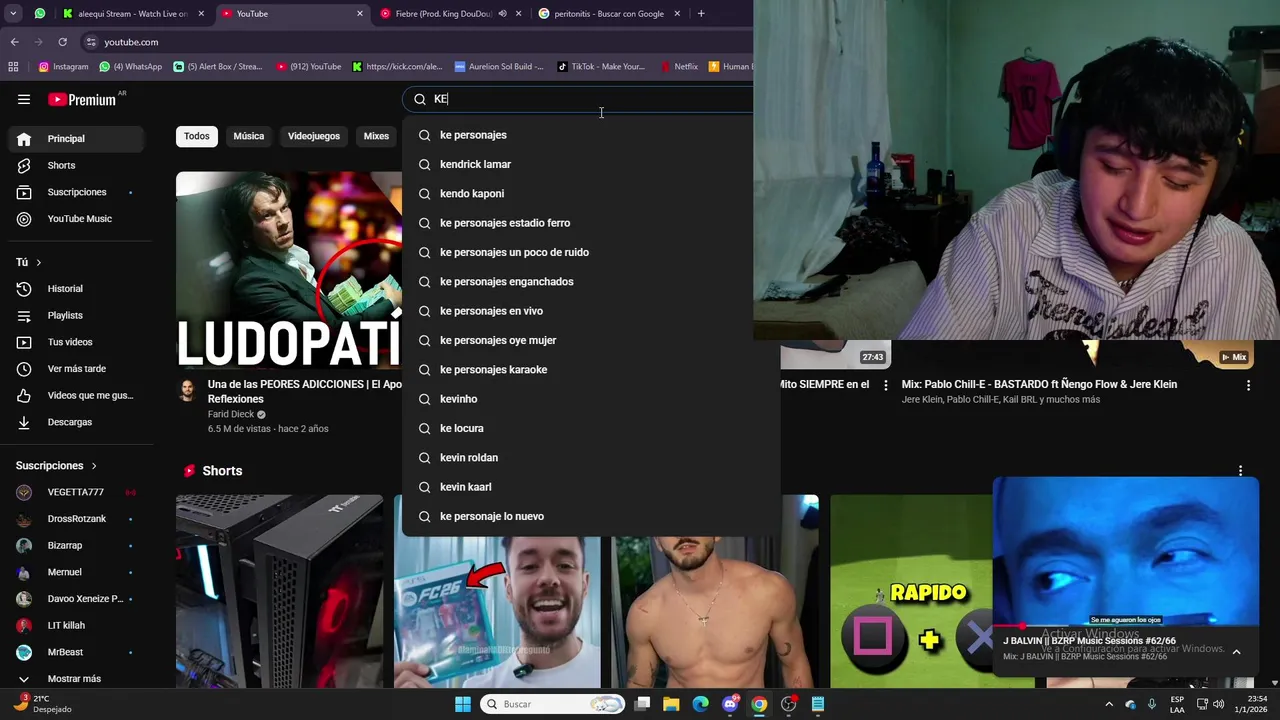Open Farid Dieck channel link

click(231, 414)
